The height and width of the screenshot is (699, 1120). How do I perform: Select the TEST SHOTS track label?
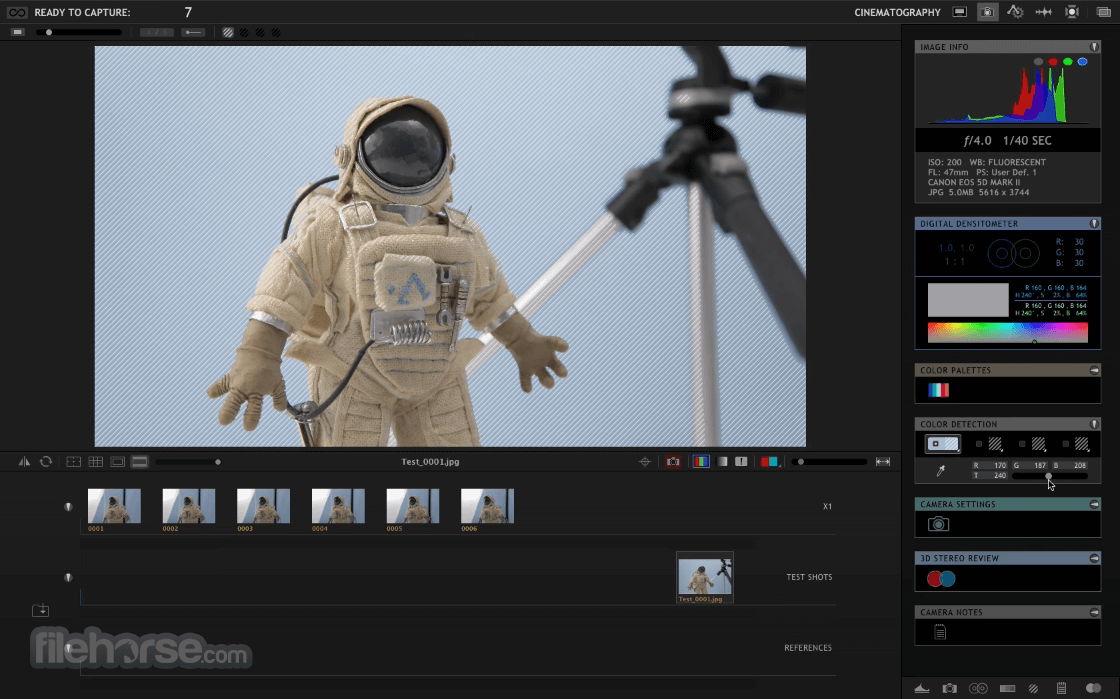809,577
